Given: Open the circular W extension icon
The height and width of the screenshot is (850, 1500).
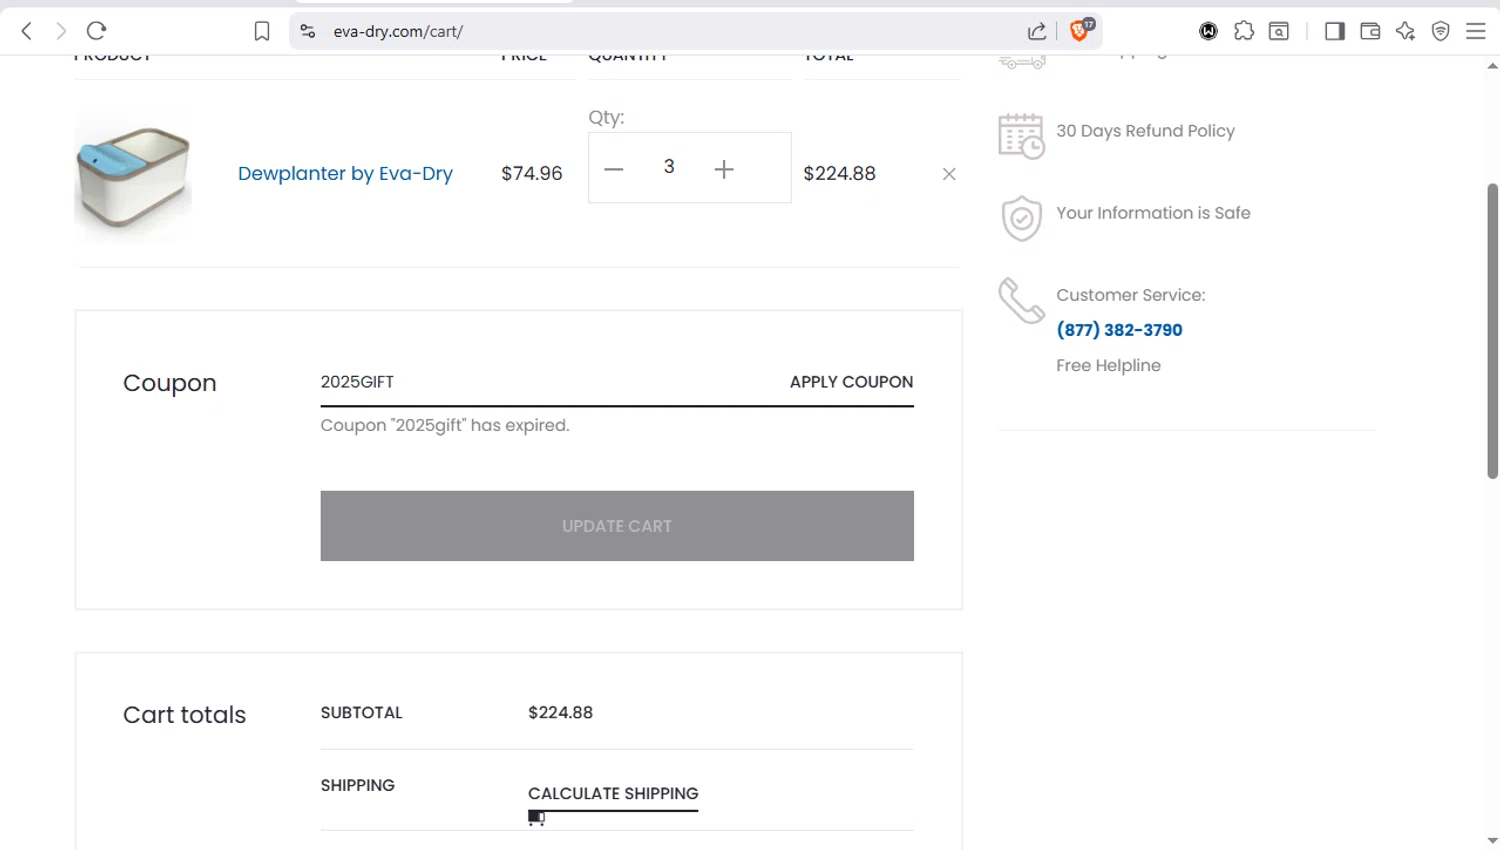Looking at the screenshot, I should pyautogui.click(x=1208, y=31).
